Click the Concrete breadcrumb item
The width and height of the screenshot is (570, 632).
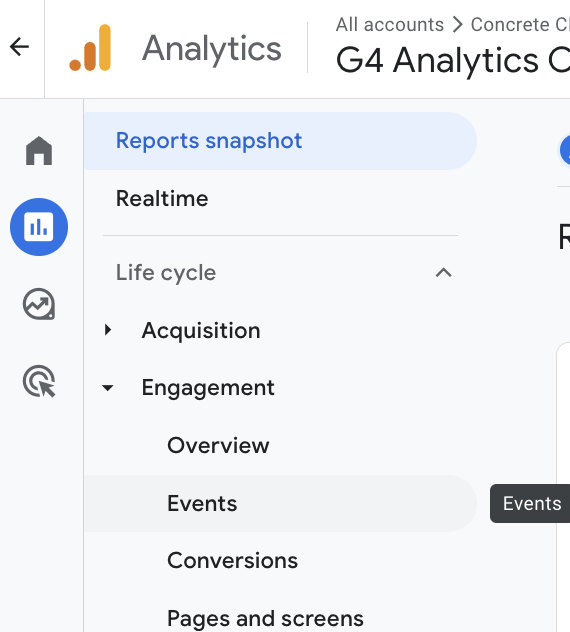pyautogui.click(x=520, y=25)
